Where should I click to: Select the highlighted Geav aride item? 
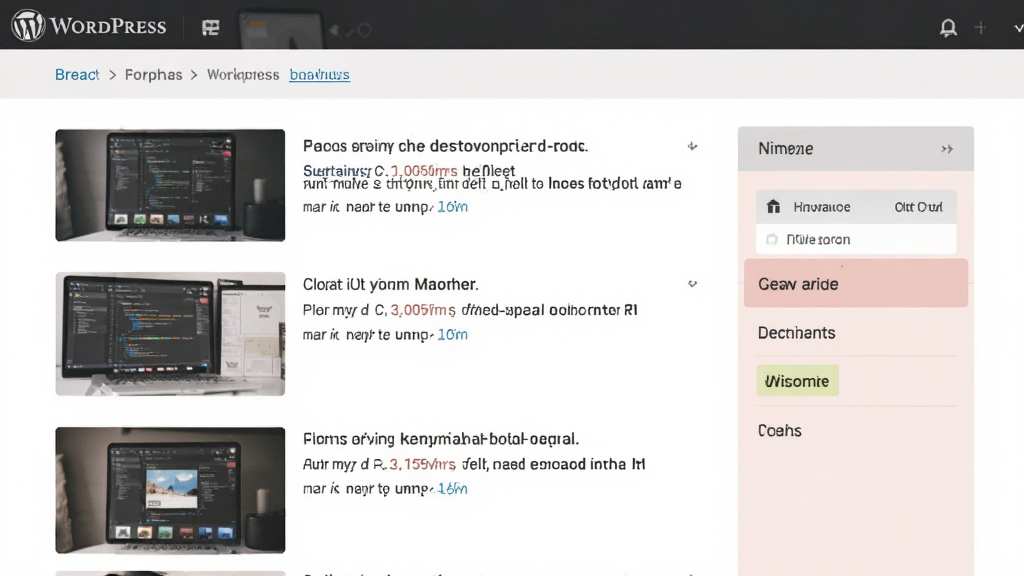click(x=856, y=283)
